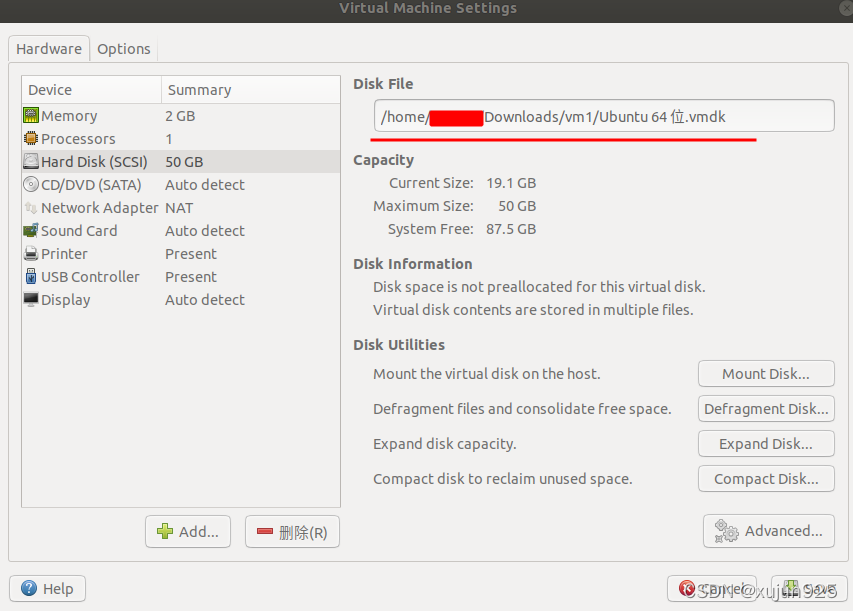Click the Add... device button
Screen dimensions: 853x611
(x=188, y=531)
